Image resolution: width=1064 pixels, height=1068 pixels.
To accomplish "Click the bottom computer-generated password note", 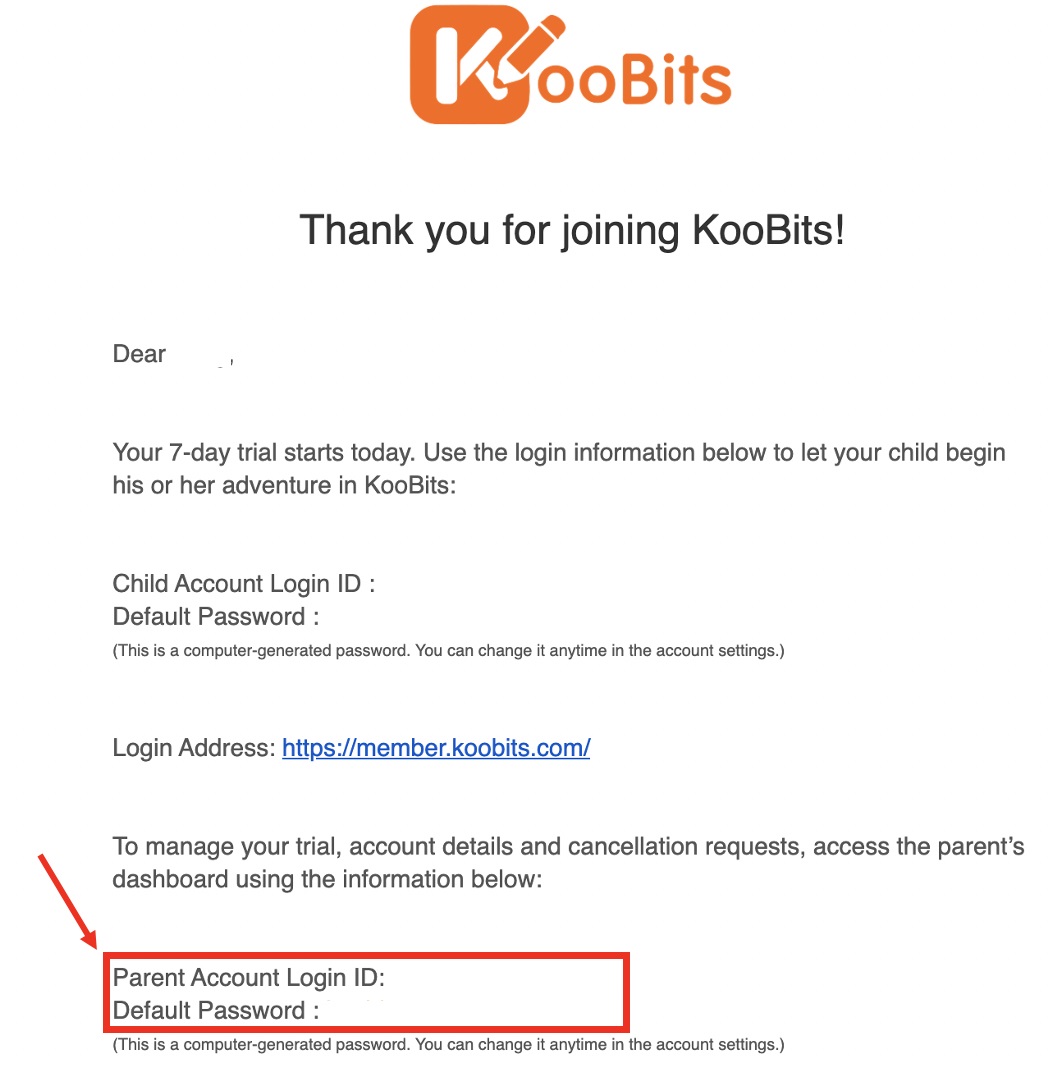I will [x=448, y=1044].
